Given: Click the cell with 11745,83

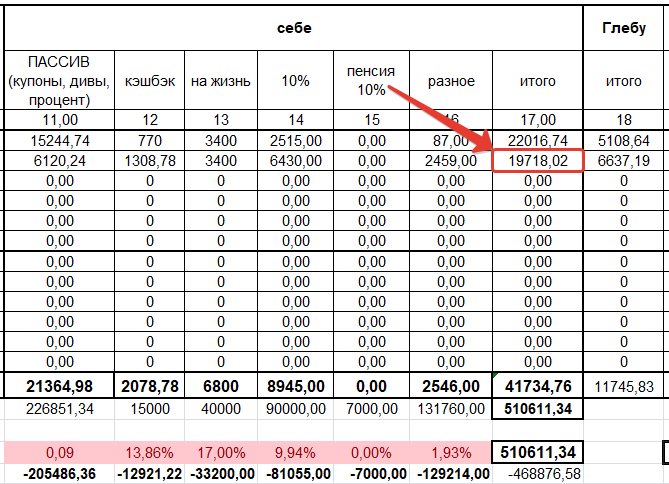Looking at the screenshot, I should click(623, 386).
